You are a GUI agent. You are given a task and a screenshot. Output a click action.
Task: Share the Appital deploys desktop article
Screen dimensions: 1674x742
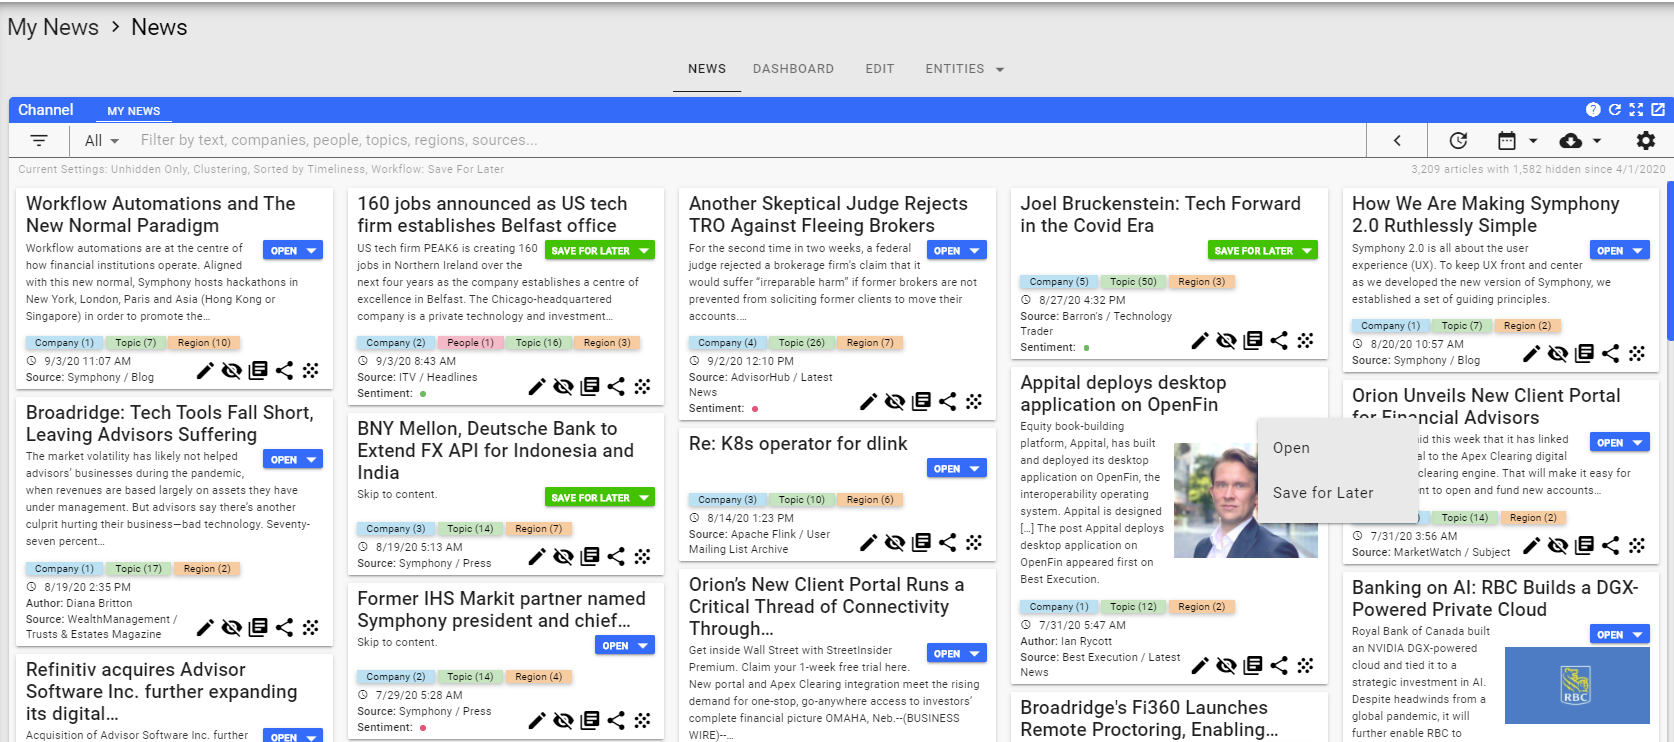tap(1279, 666)
